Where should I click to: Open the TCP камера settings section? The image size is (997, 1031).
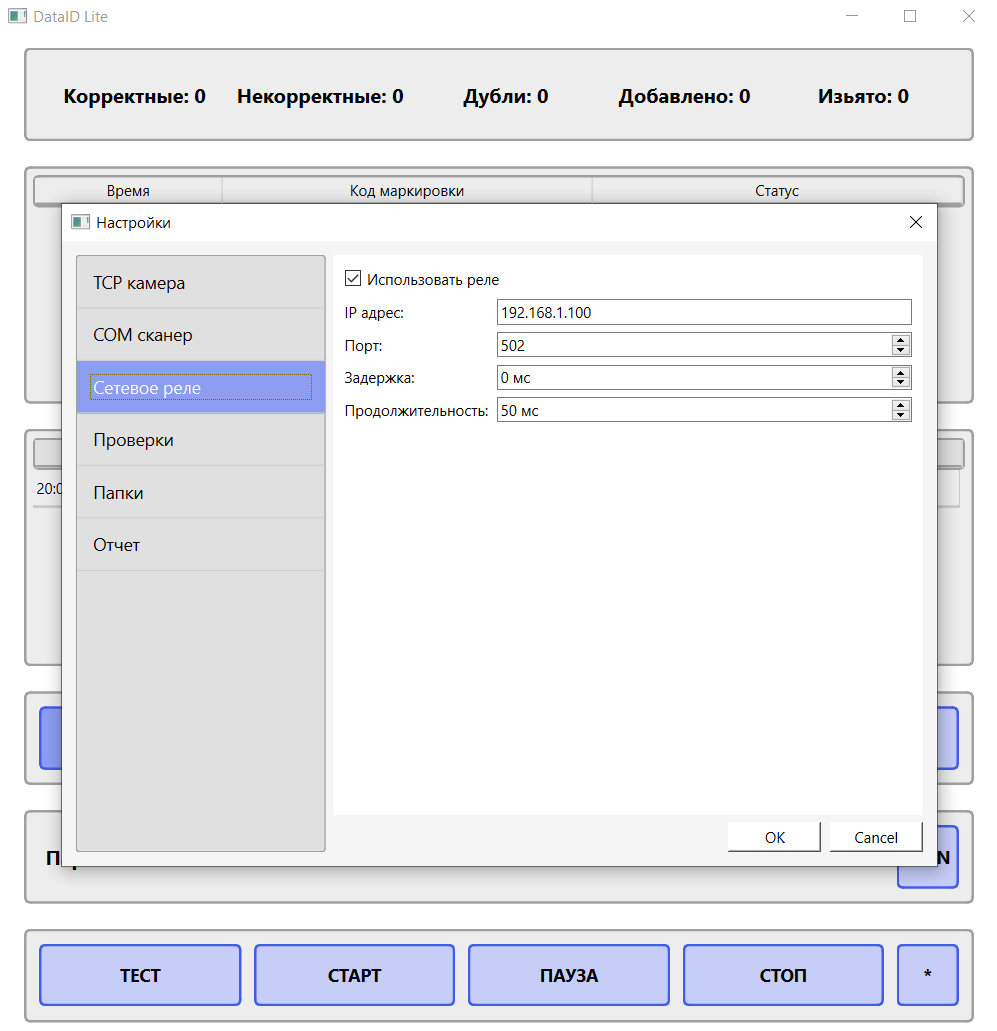coord(200,283)
